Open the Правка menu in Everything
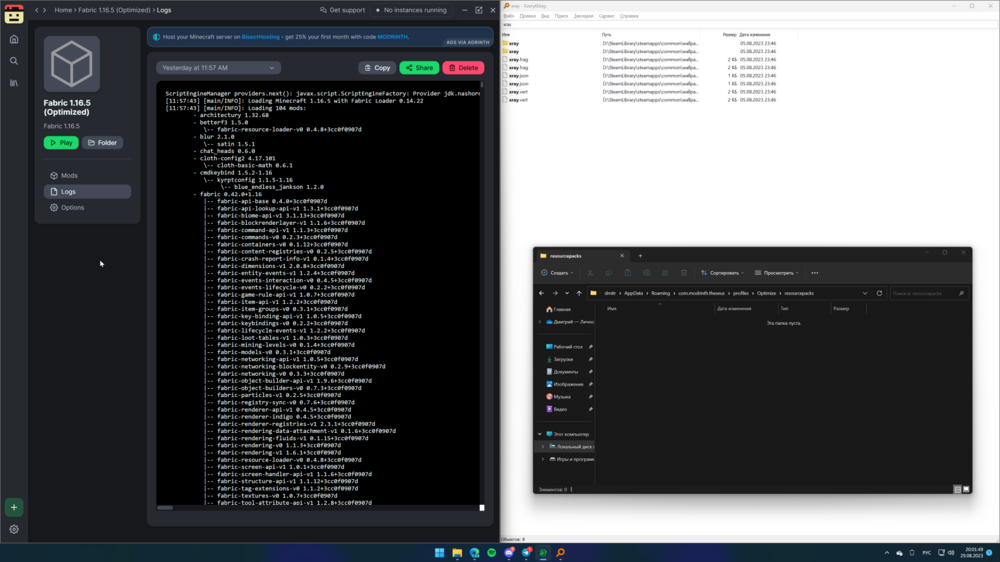The width and height of the screenshot is (1000, 562). [x=527, y=16]
